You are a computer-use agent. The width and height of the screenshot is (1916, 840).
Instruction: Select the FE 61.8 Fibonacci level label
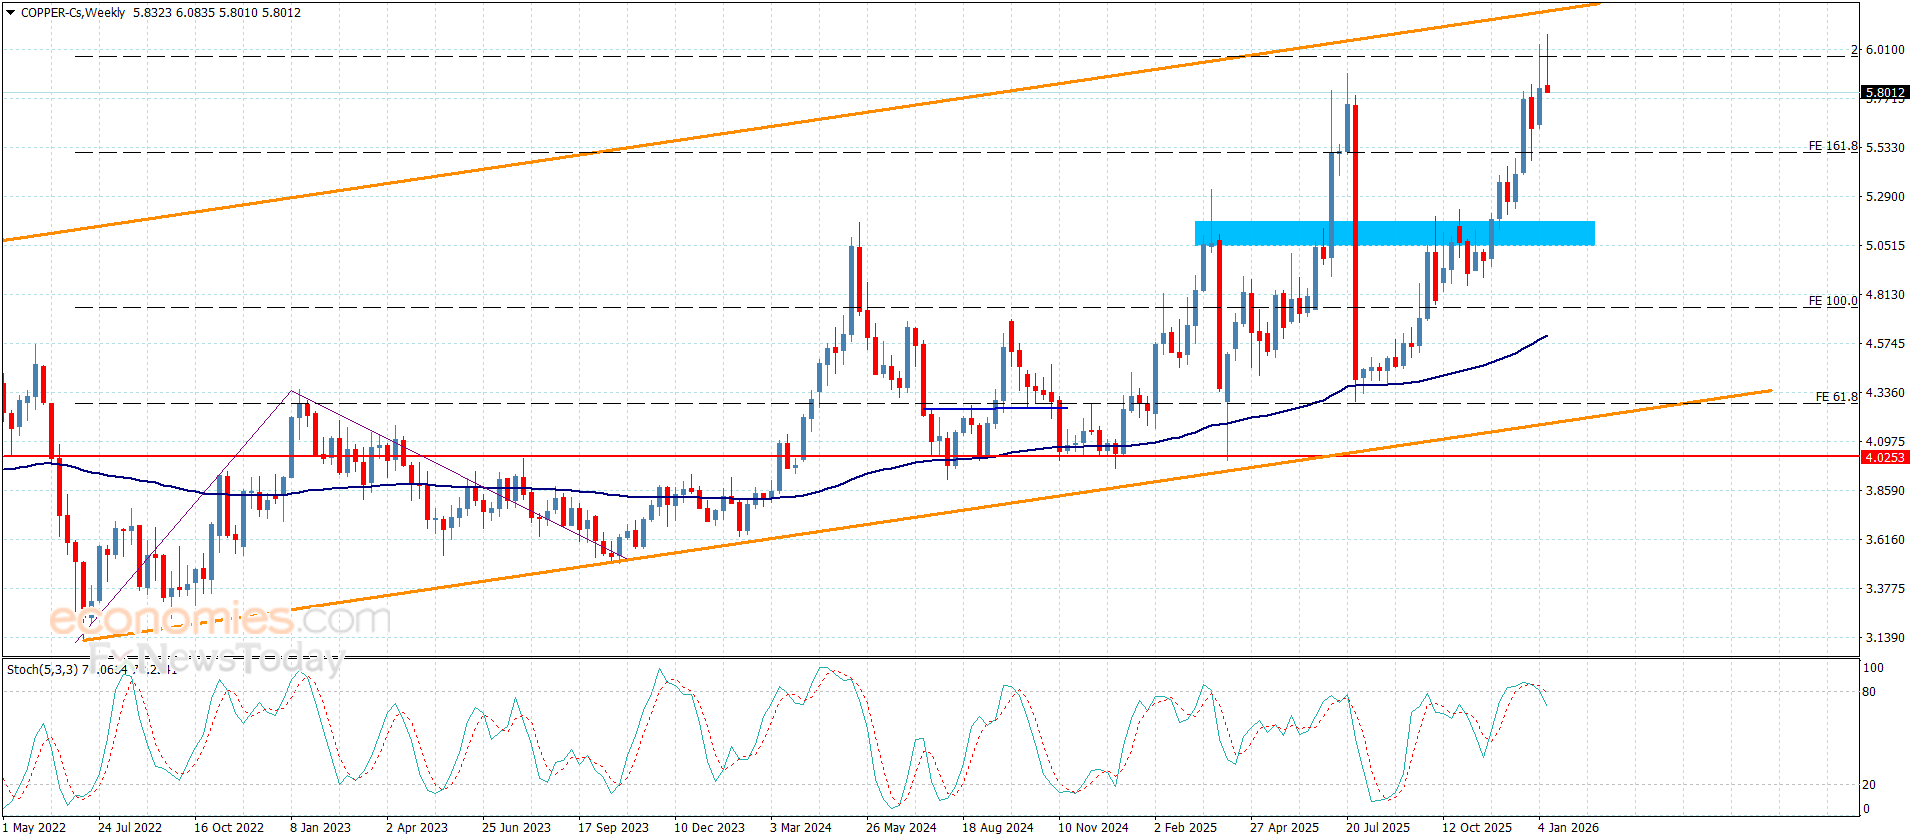[1836, 397]
